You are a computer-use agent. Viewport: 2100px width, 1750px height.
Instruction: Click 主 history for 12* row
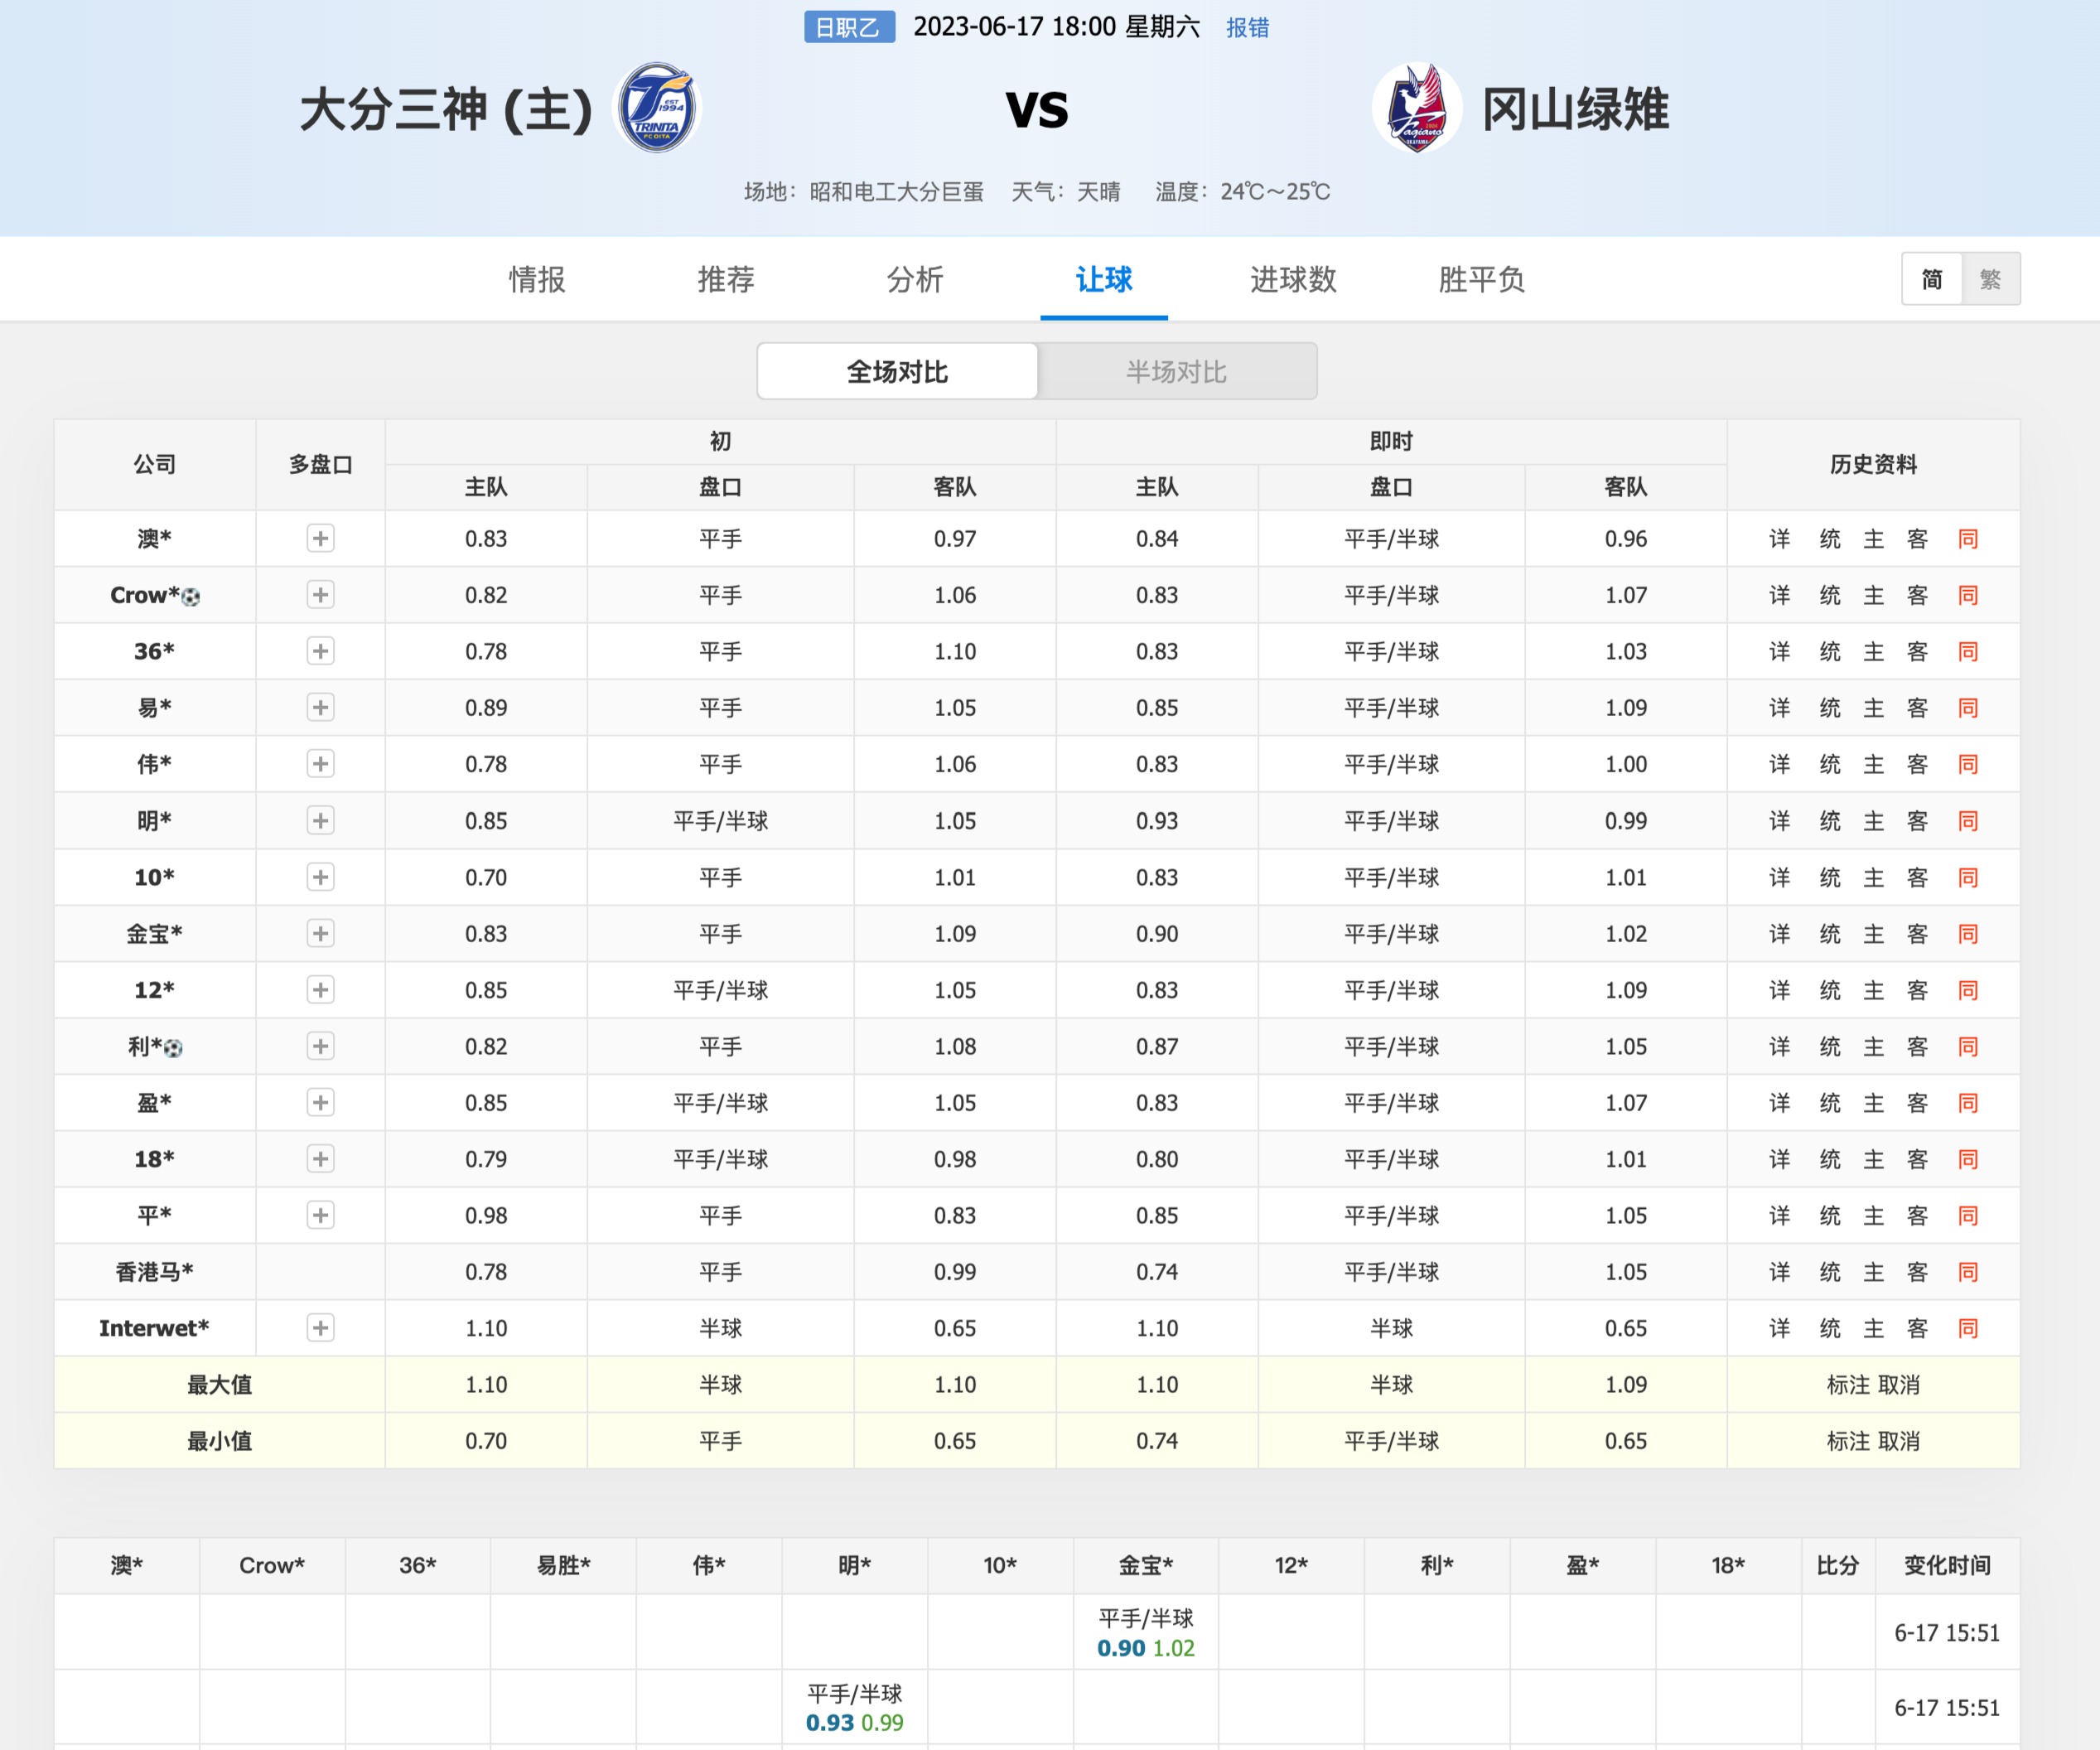(x=1874, y=990)
